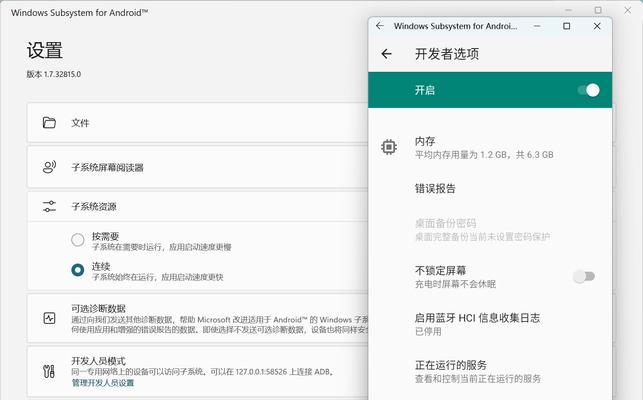Open the 文件 settings row

[198, 123]
